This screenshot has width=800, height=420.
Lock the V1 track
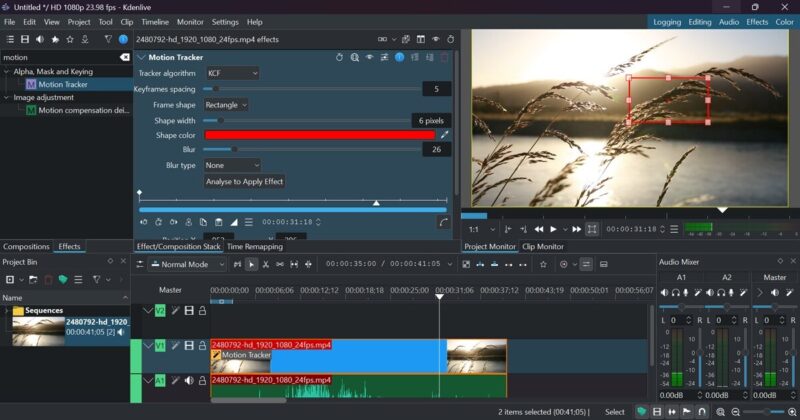pos(203,345)
